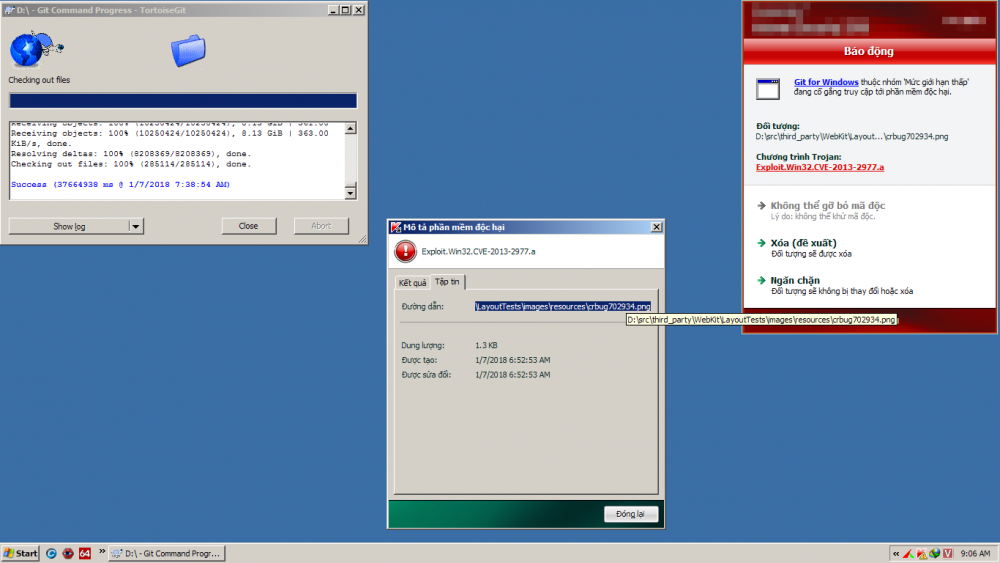Expand the quick launch overflow chevron
1000x563 pixels.
pyautogui.click(x=102, y=552)
